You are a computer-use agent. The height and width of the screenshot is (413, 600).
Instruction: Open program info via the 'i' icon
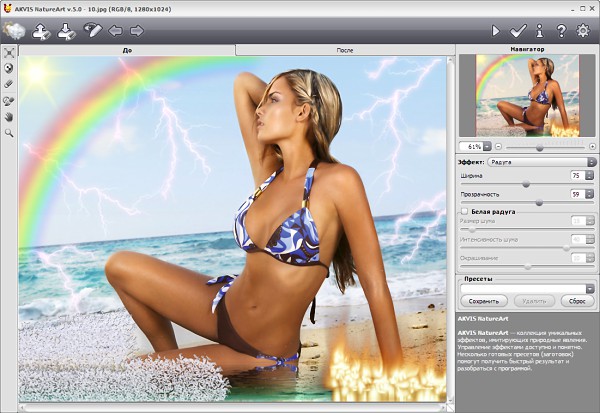540,31
